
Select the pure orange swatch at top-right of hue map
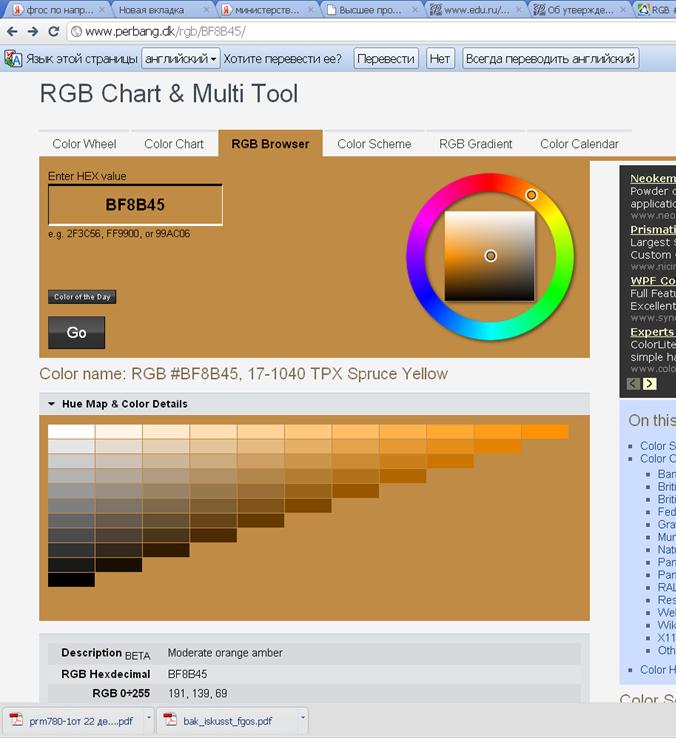click(545, 432)
